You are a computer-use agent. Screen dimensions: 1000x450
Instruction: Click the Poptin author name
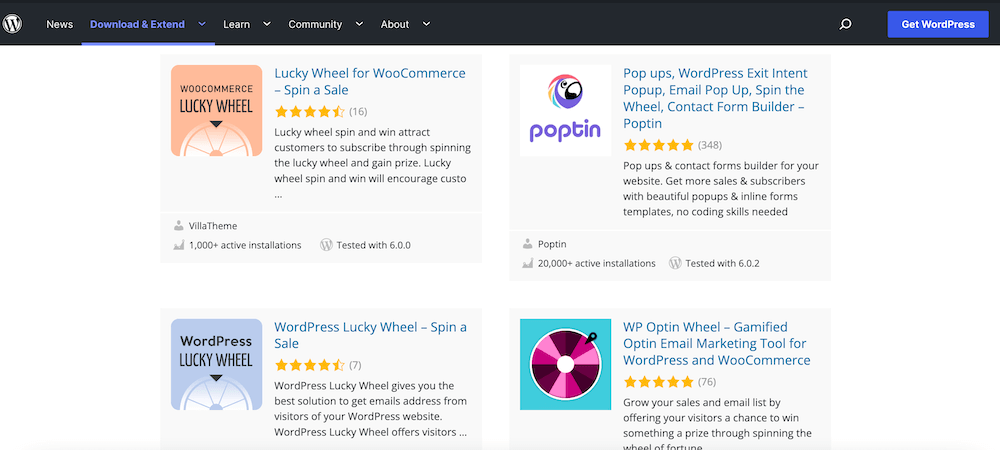[552, 243]
